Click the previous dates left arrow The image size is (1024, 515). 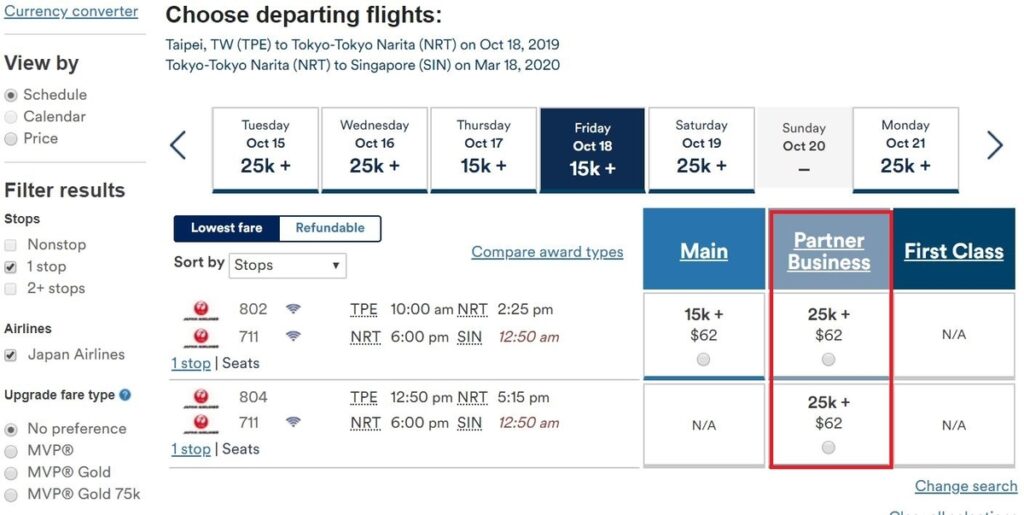[x=178, y=145]
